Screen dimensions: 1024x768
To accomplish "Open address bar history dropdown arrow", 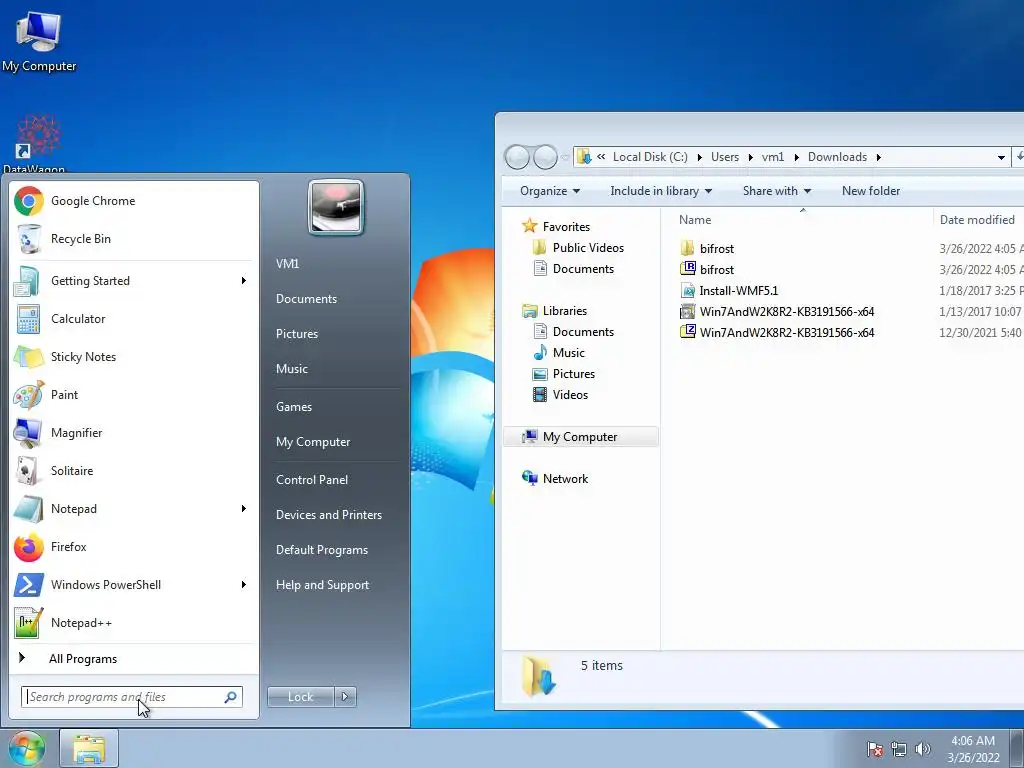I will 1000,157.
